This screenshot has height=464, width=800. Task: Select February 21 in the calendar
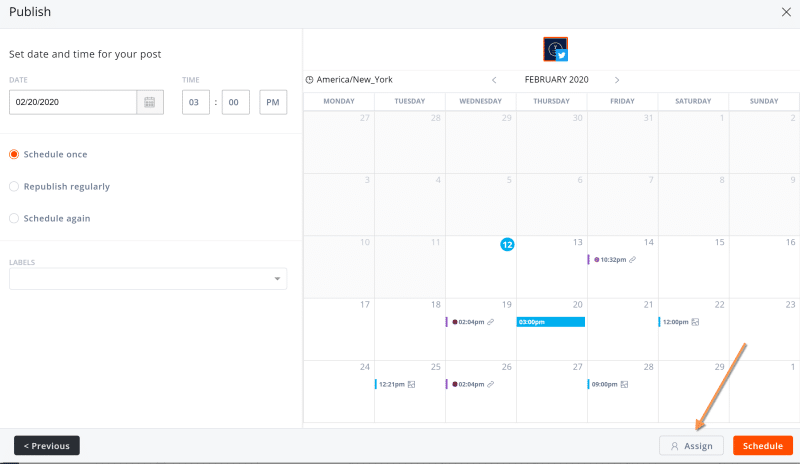tap(648, 304)
